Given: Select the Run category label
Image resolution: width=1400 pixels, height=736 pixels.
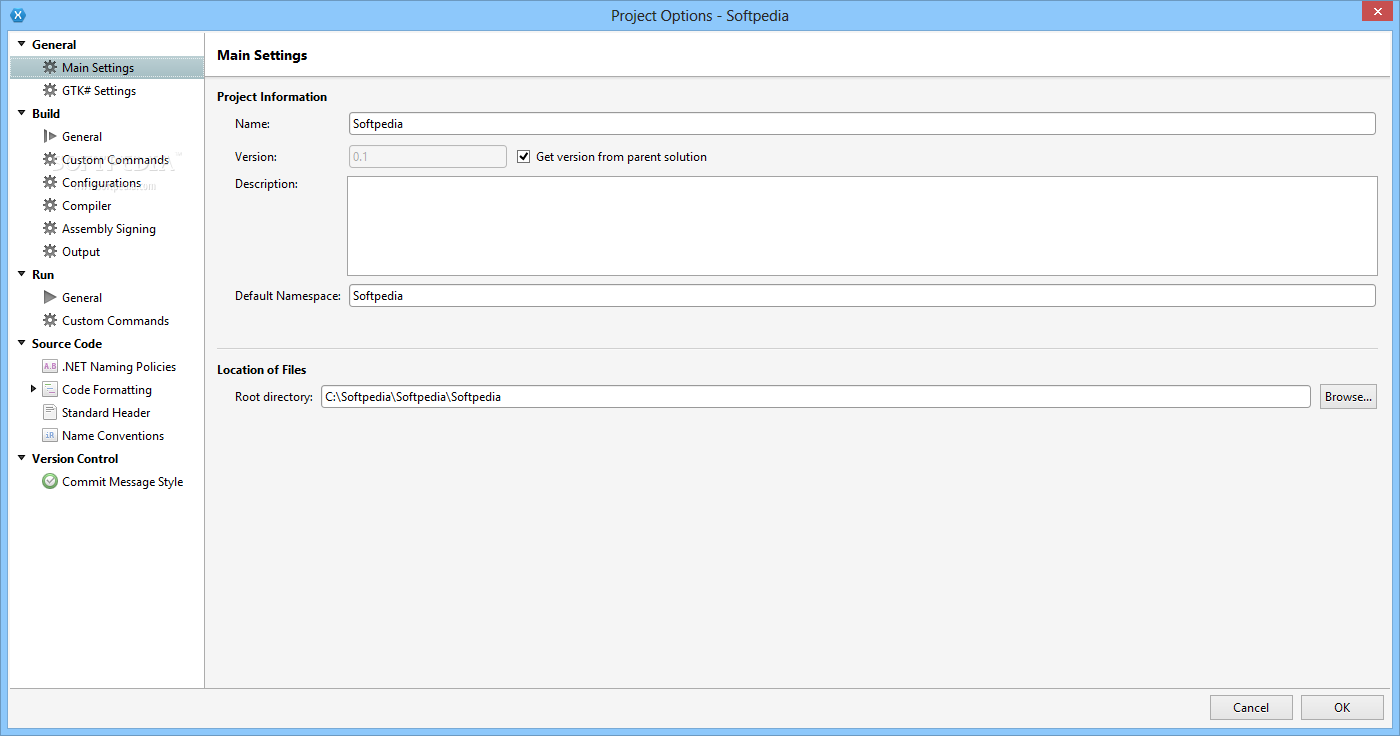Looking at the screenshot, I should pyautogui.click(x=43, y=274).
